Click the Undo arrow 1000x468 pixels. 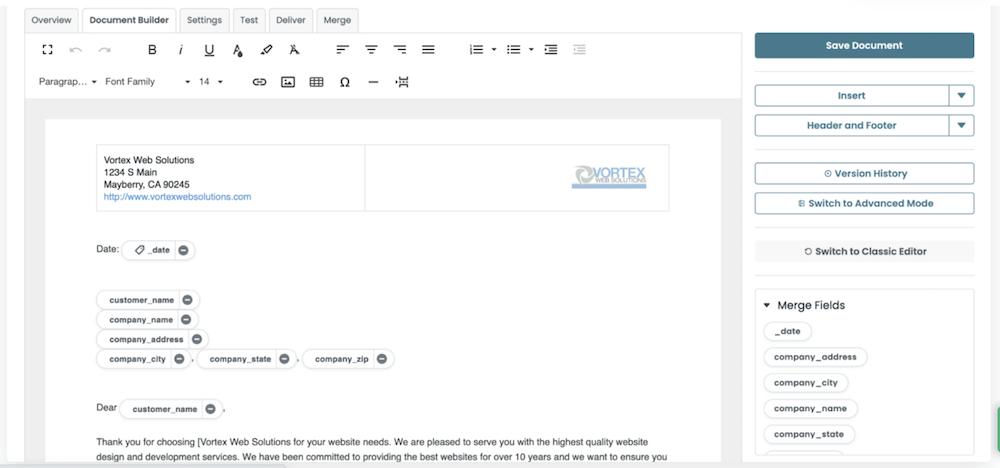[x=75, y=50]
